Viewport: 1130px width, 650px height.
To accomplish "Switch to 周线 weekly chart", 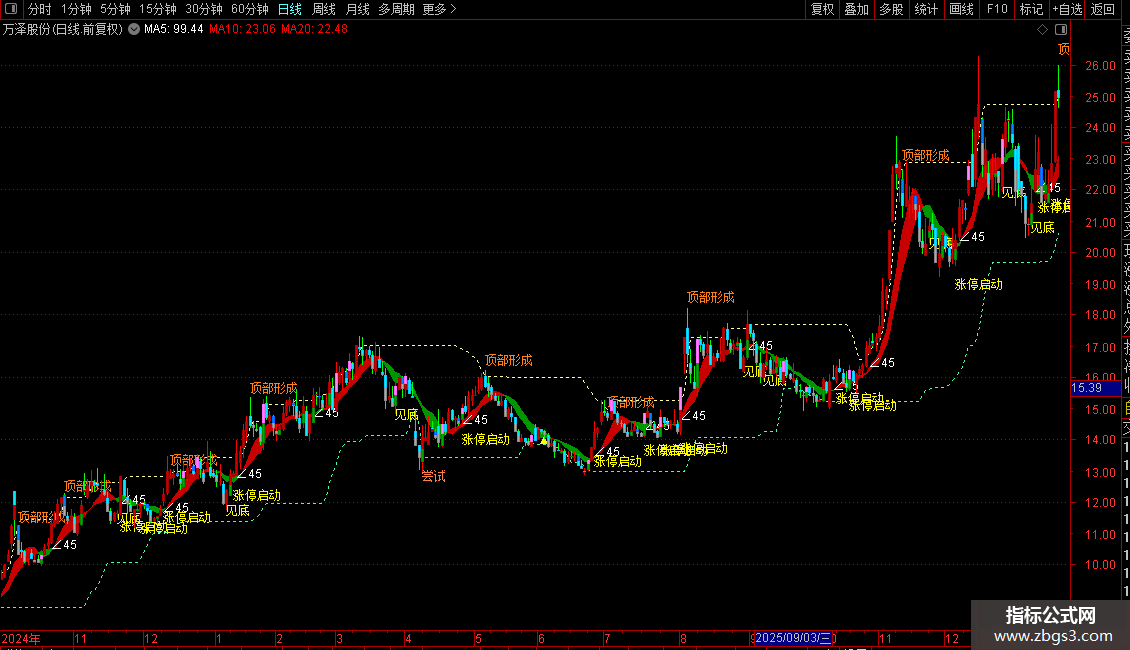I will click(324, 9).
